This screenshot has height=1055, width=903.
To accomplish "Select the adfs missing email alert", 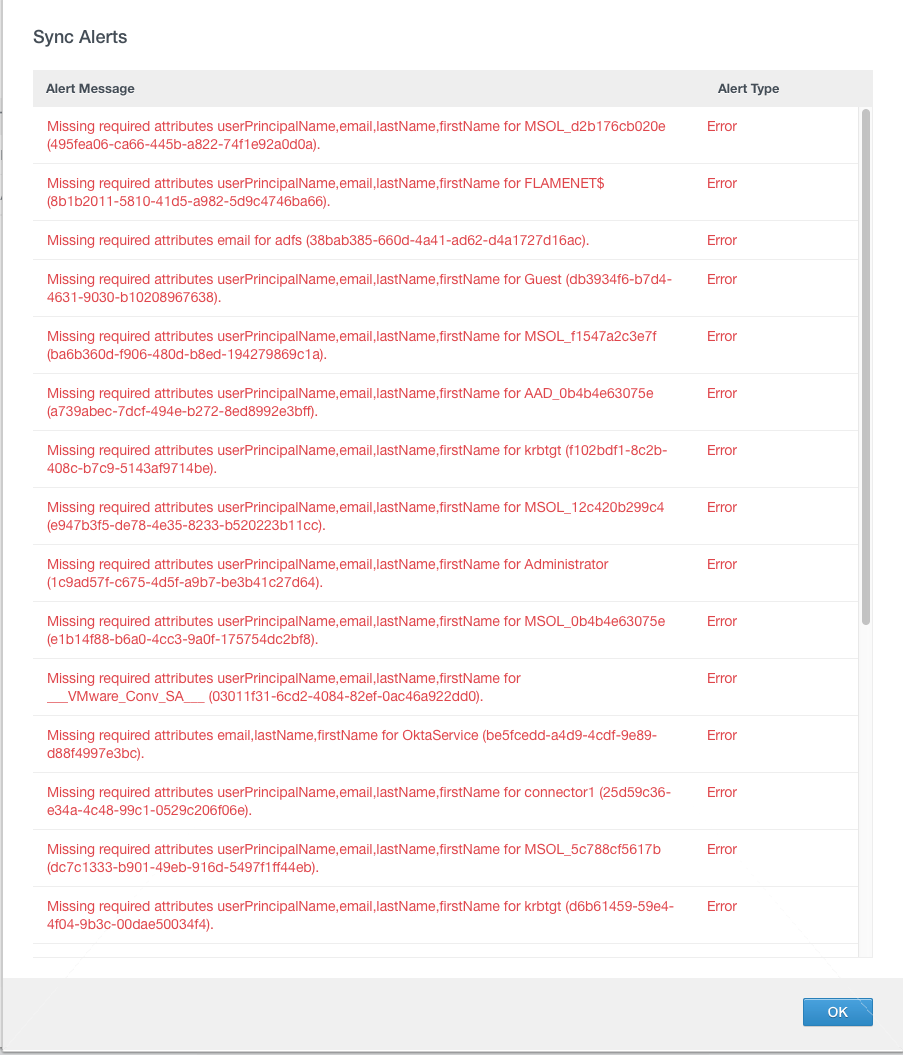I will [318, 240].
